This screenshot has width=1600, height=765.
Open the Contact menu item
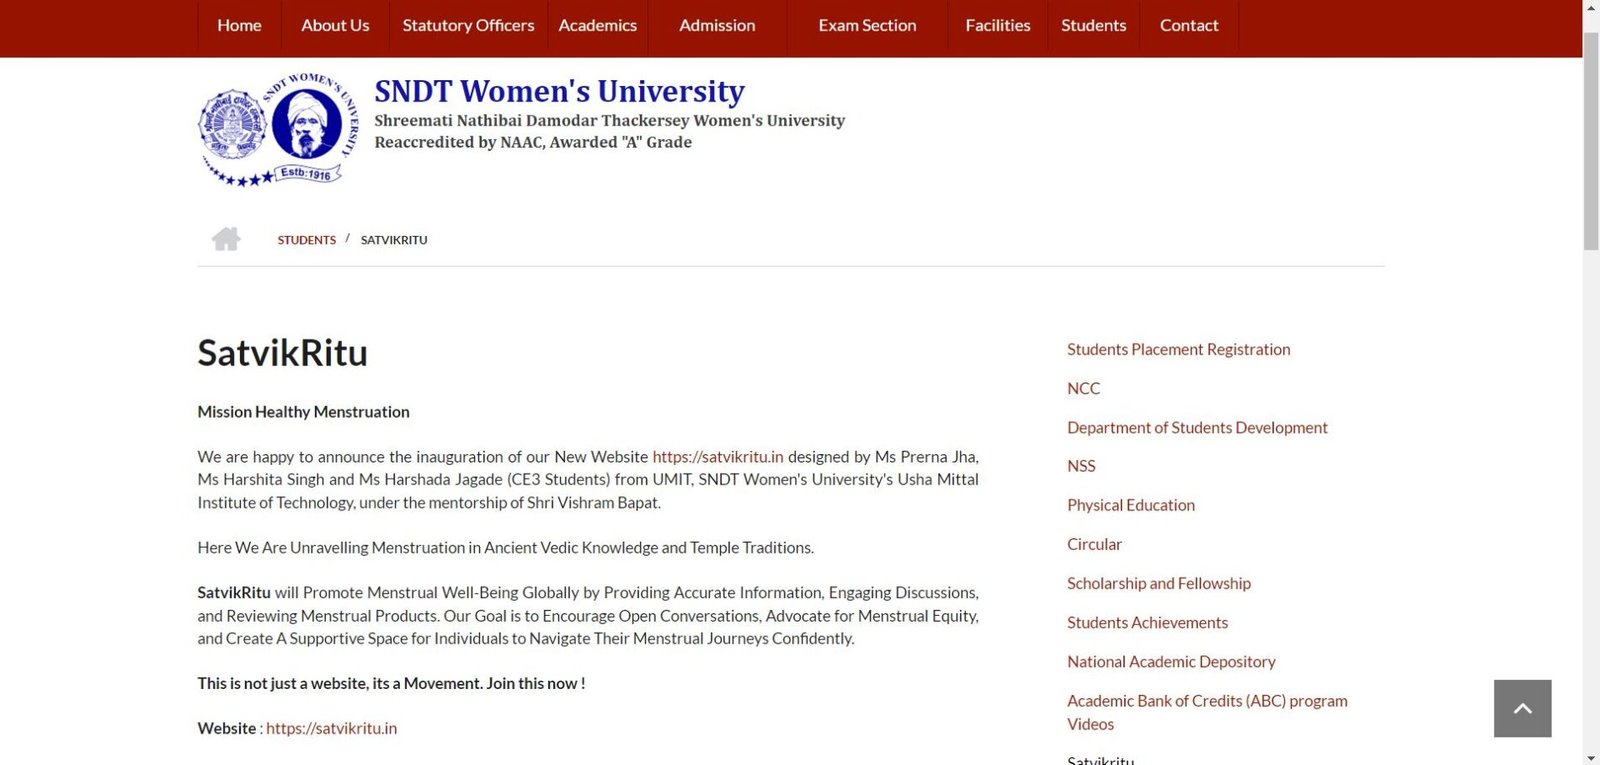[1188, 26]
